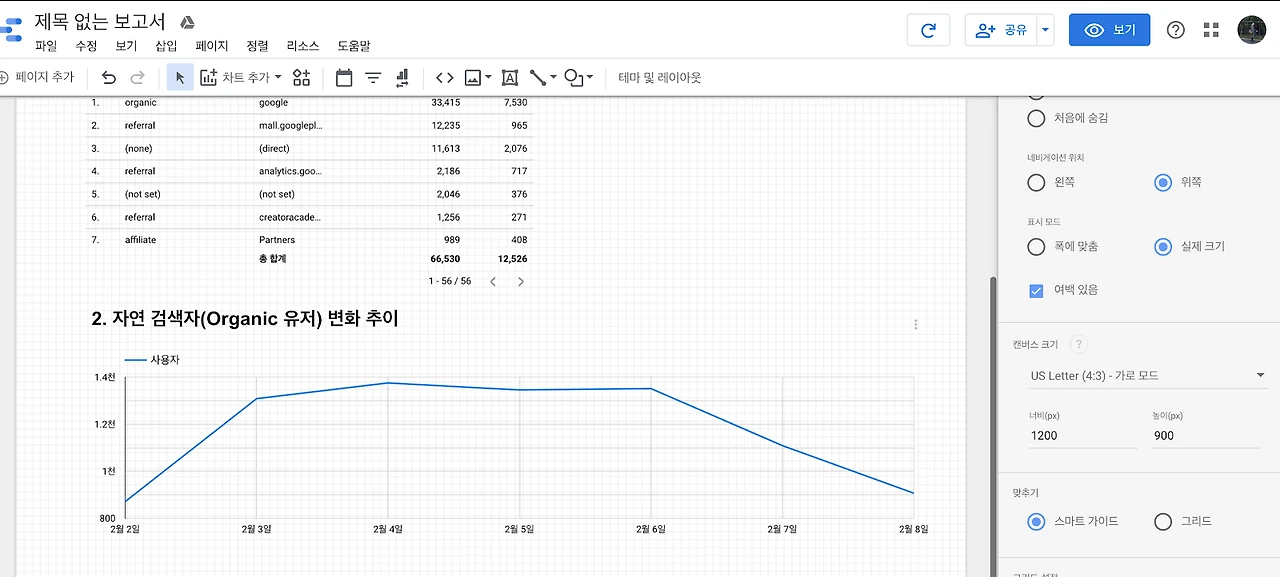Open the '페이지' menu

coord(212,46)
